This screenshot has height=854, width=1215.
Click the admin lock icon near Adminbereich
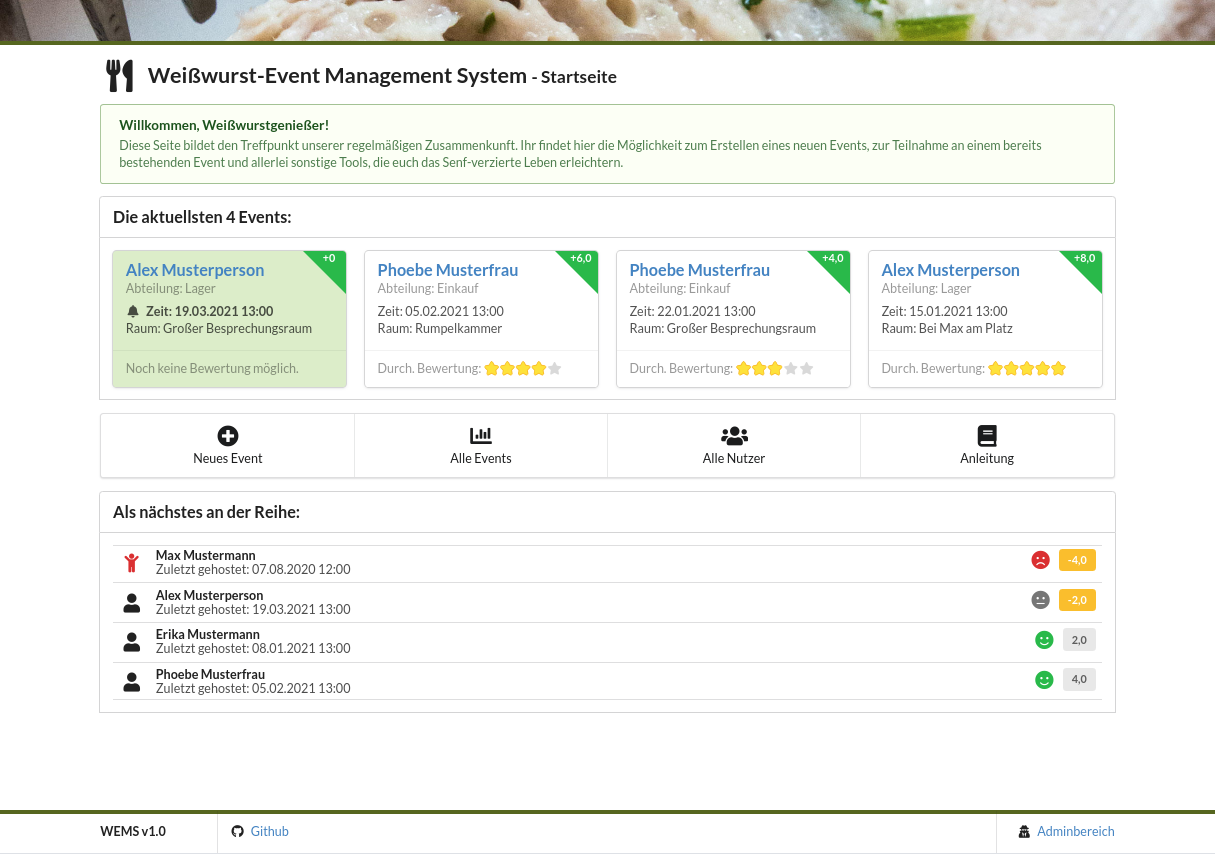(x=1024, y=831)
